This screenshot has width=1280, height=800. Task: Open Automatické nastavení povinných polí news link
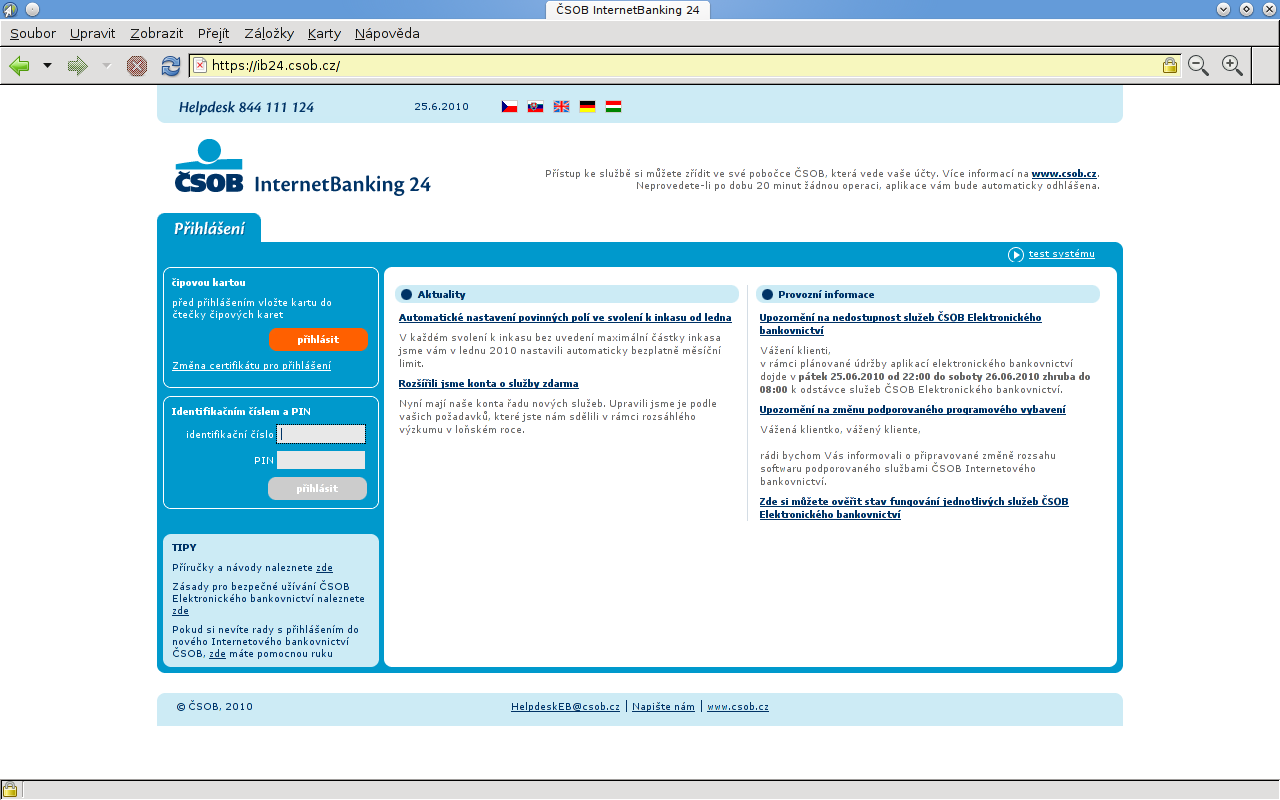click(565, 318)
